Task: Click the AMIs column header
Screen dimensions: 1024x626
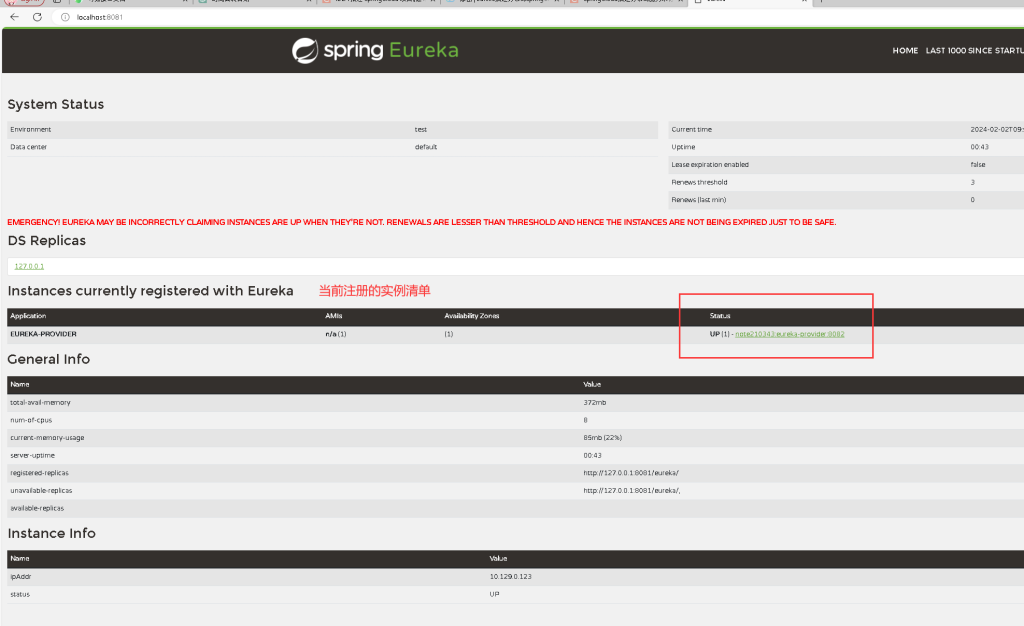Action: coord(334,316)
